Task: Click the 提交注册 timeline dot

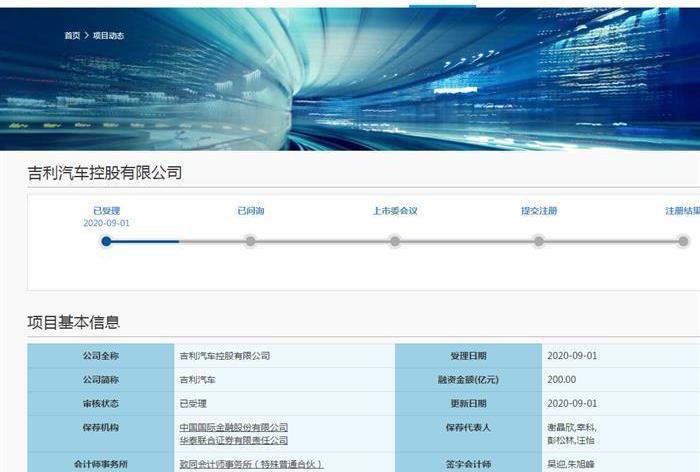Action: click(x=539, y=241)
